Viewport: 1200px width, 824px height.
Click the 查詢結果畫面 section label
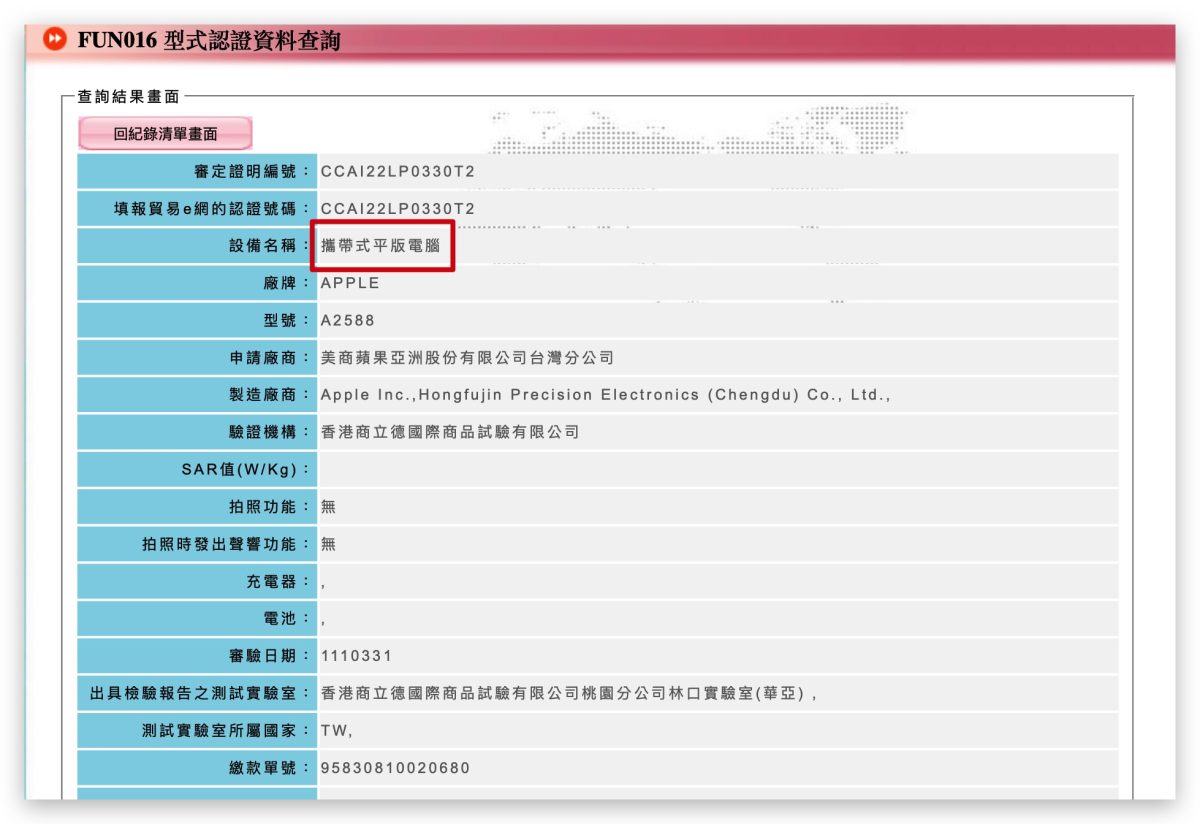point(129,97)
